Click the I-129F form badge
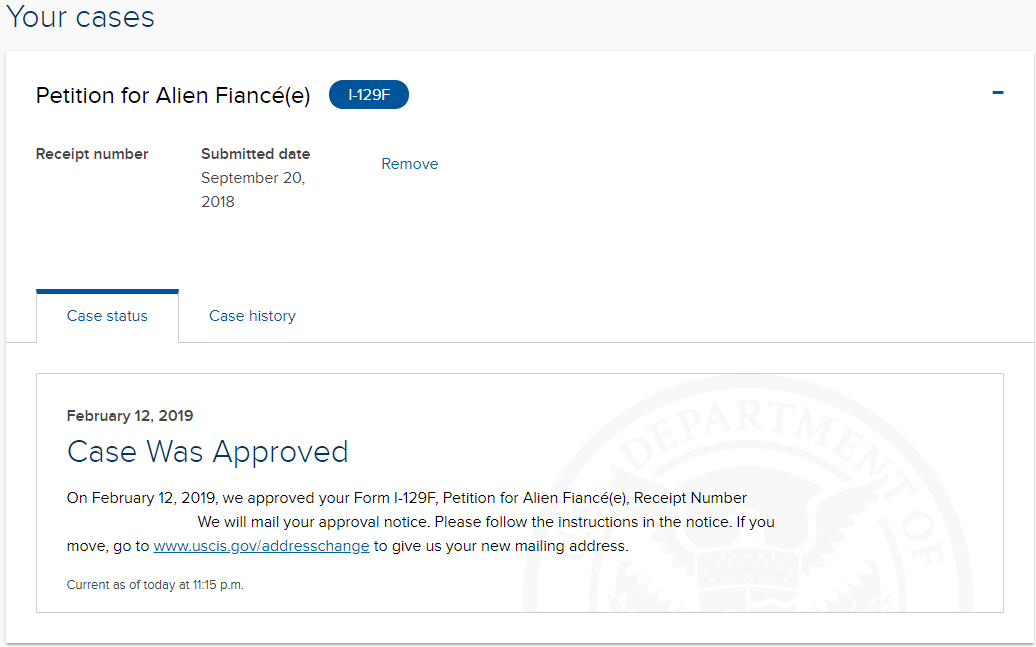 pyautogui.click(x=369, y=95)
